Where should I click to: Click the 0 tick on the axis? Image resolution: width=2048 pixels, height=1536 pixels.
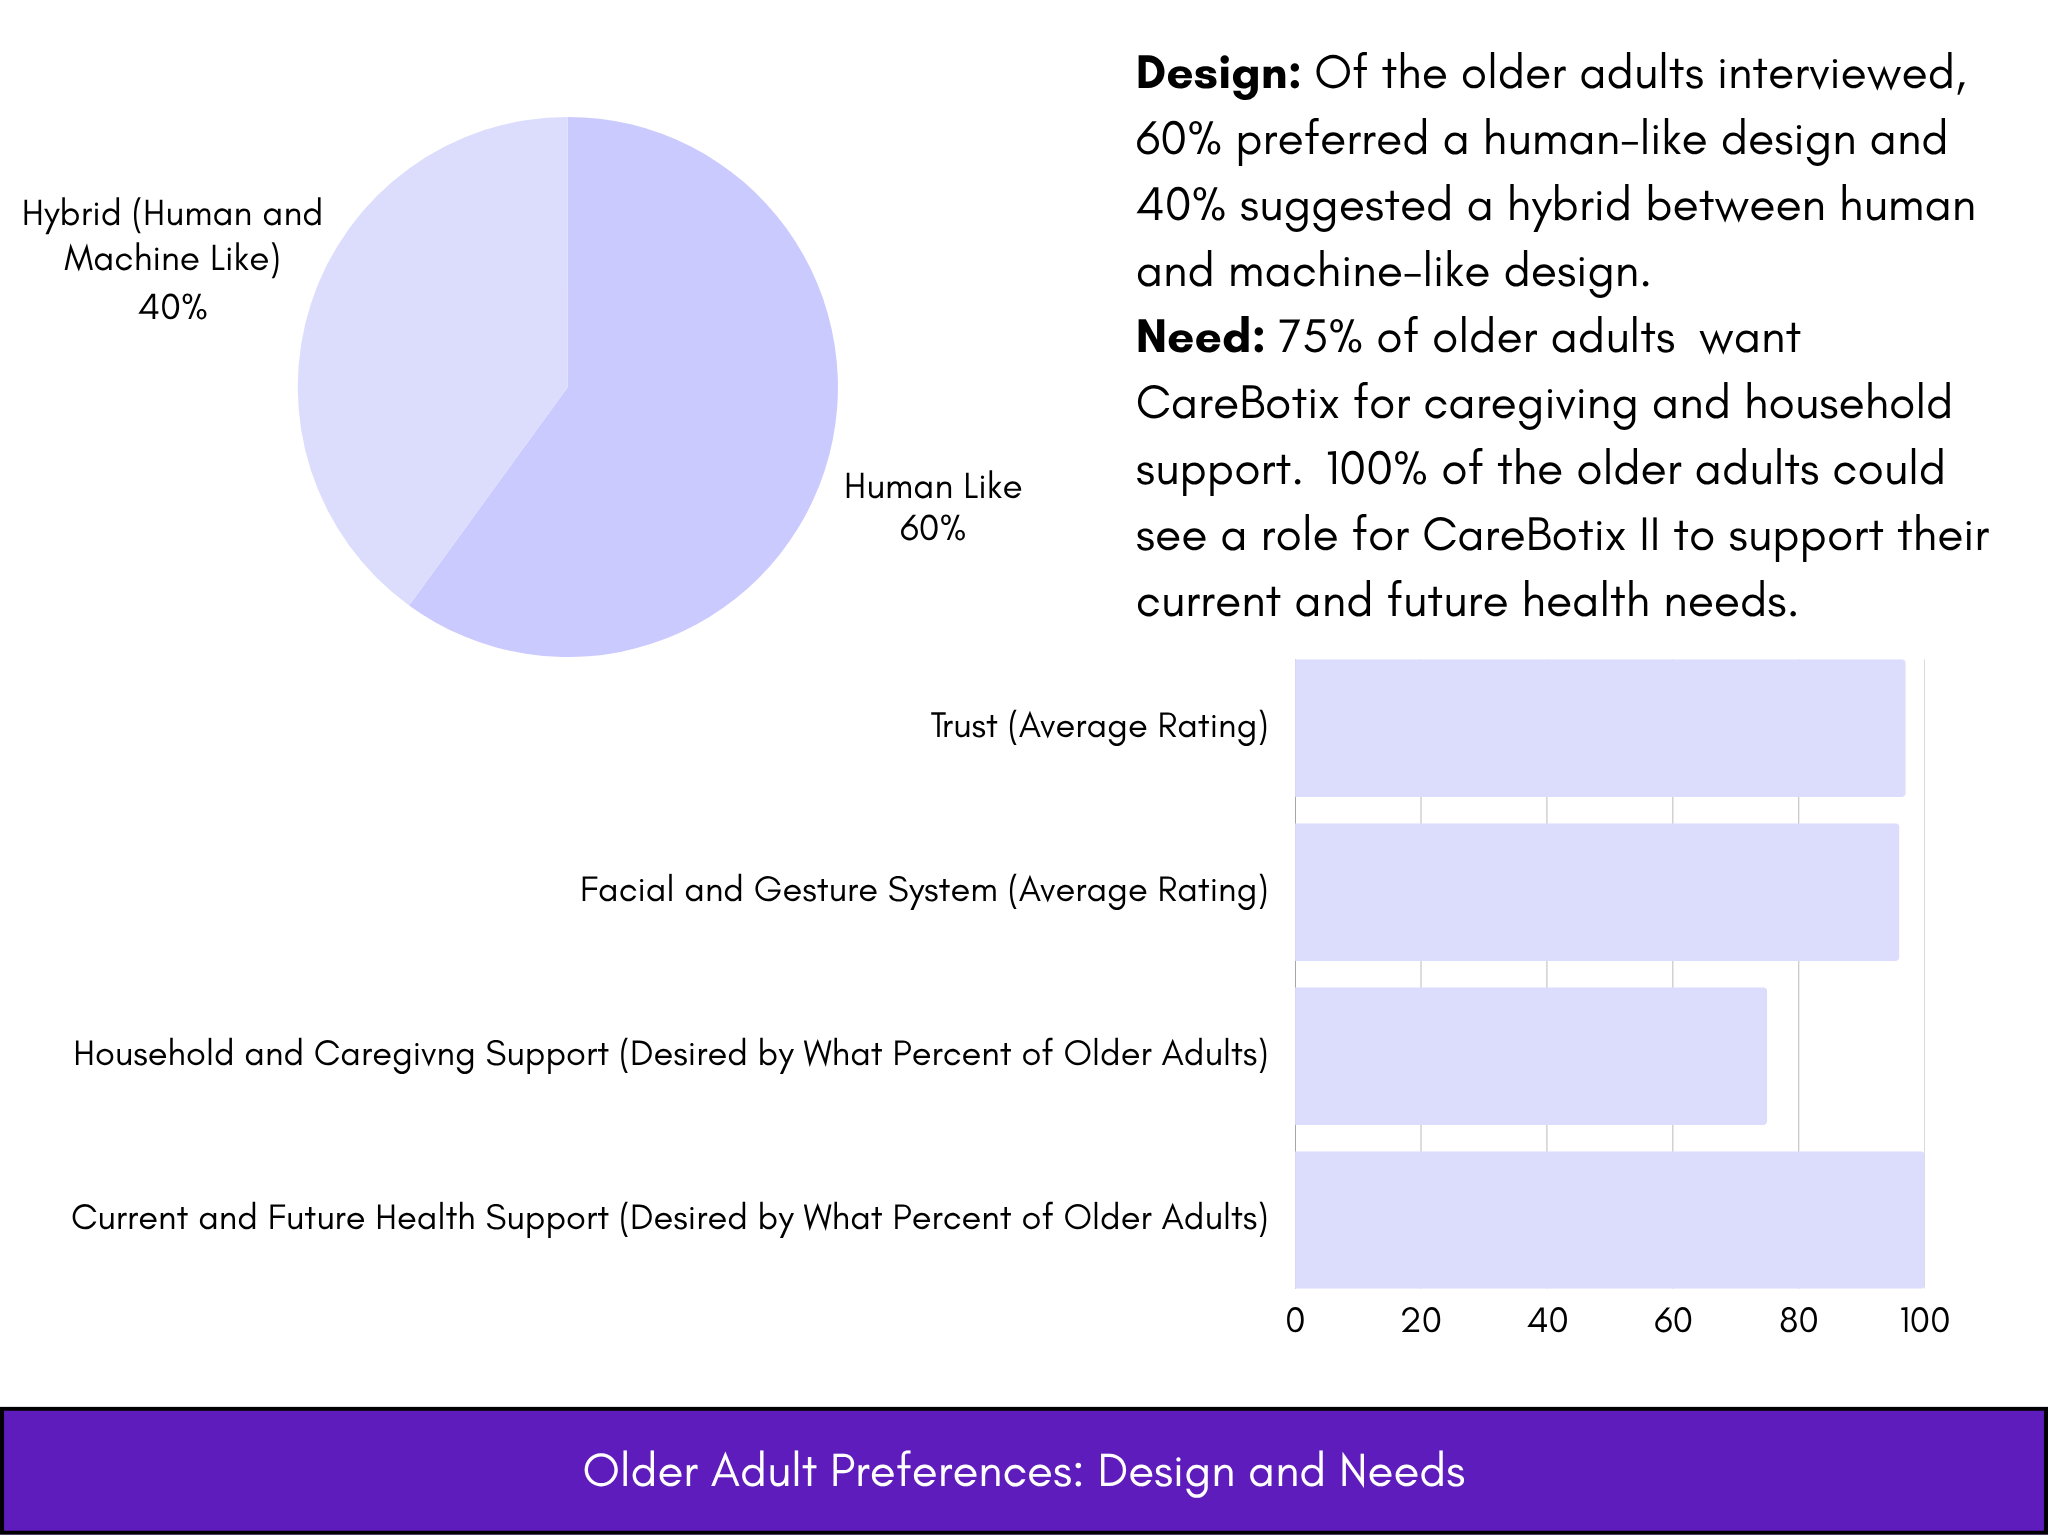pyautogui.click(x=1295, y=1321)
